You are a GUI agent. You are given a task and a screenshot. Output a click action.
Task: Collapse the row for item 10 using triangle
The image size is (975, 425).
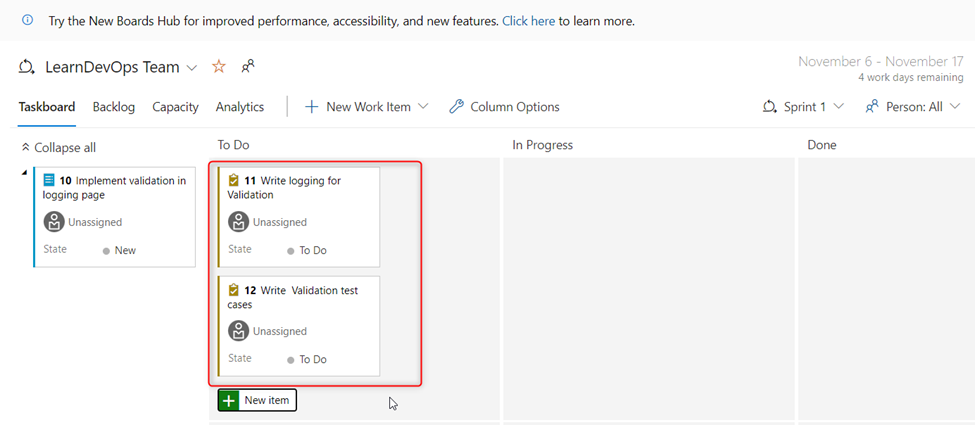(24, 172)
